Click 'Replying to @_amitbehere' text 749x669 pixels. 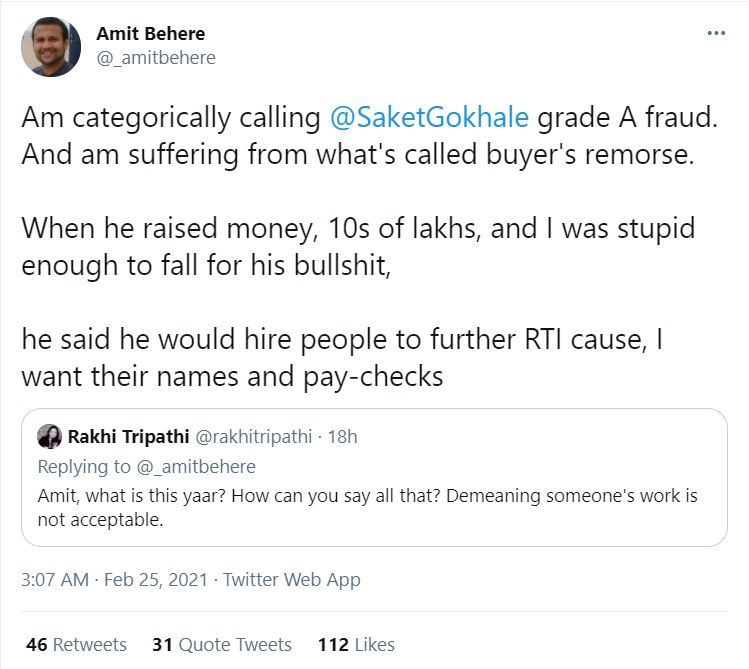(x=146, y=466)
